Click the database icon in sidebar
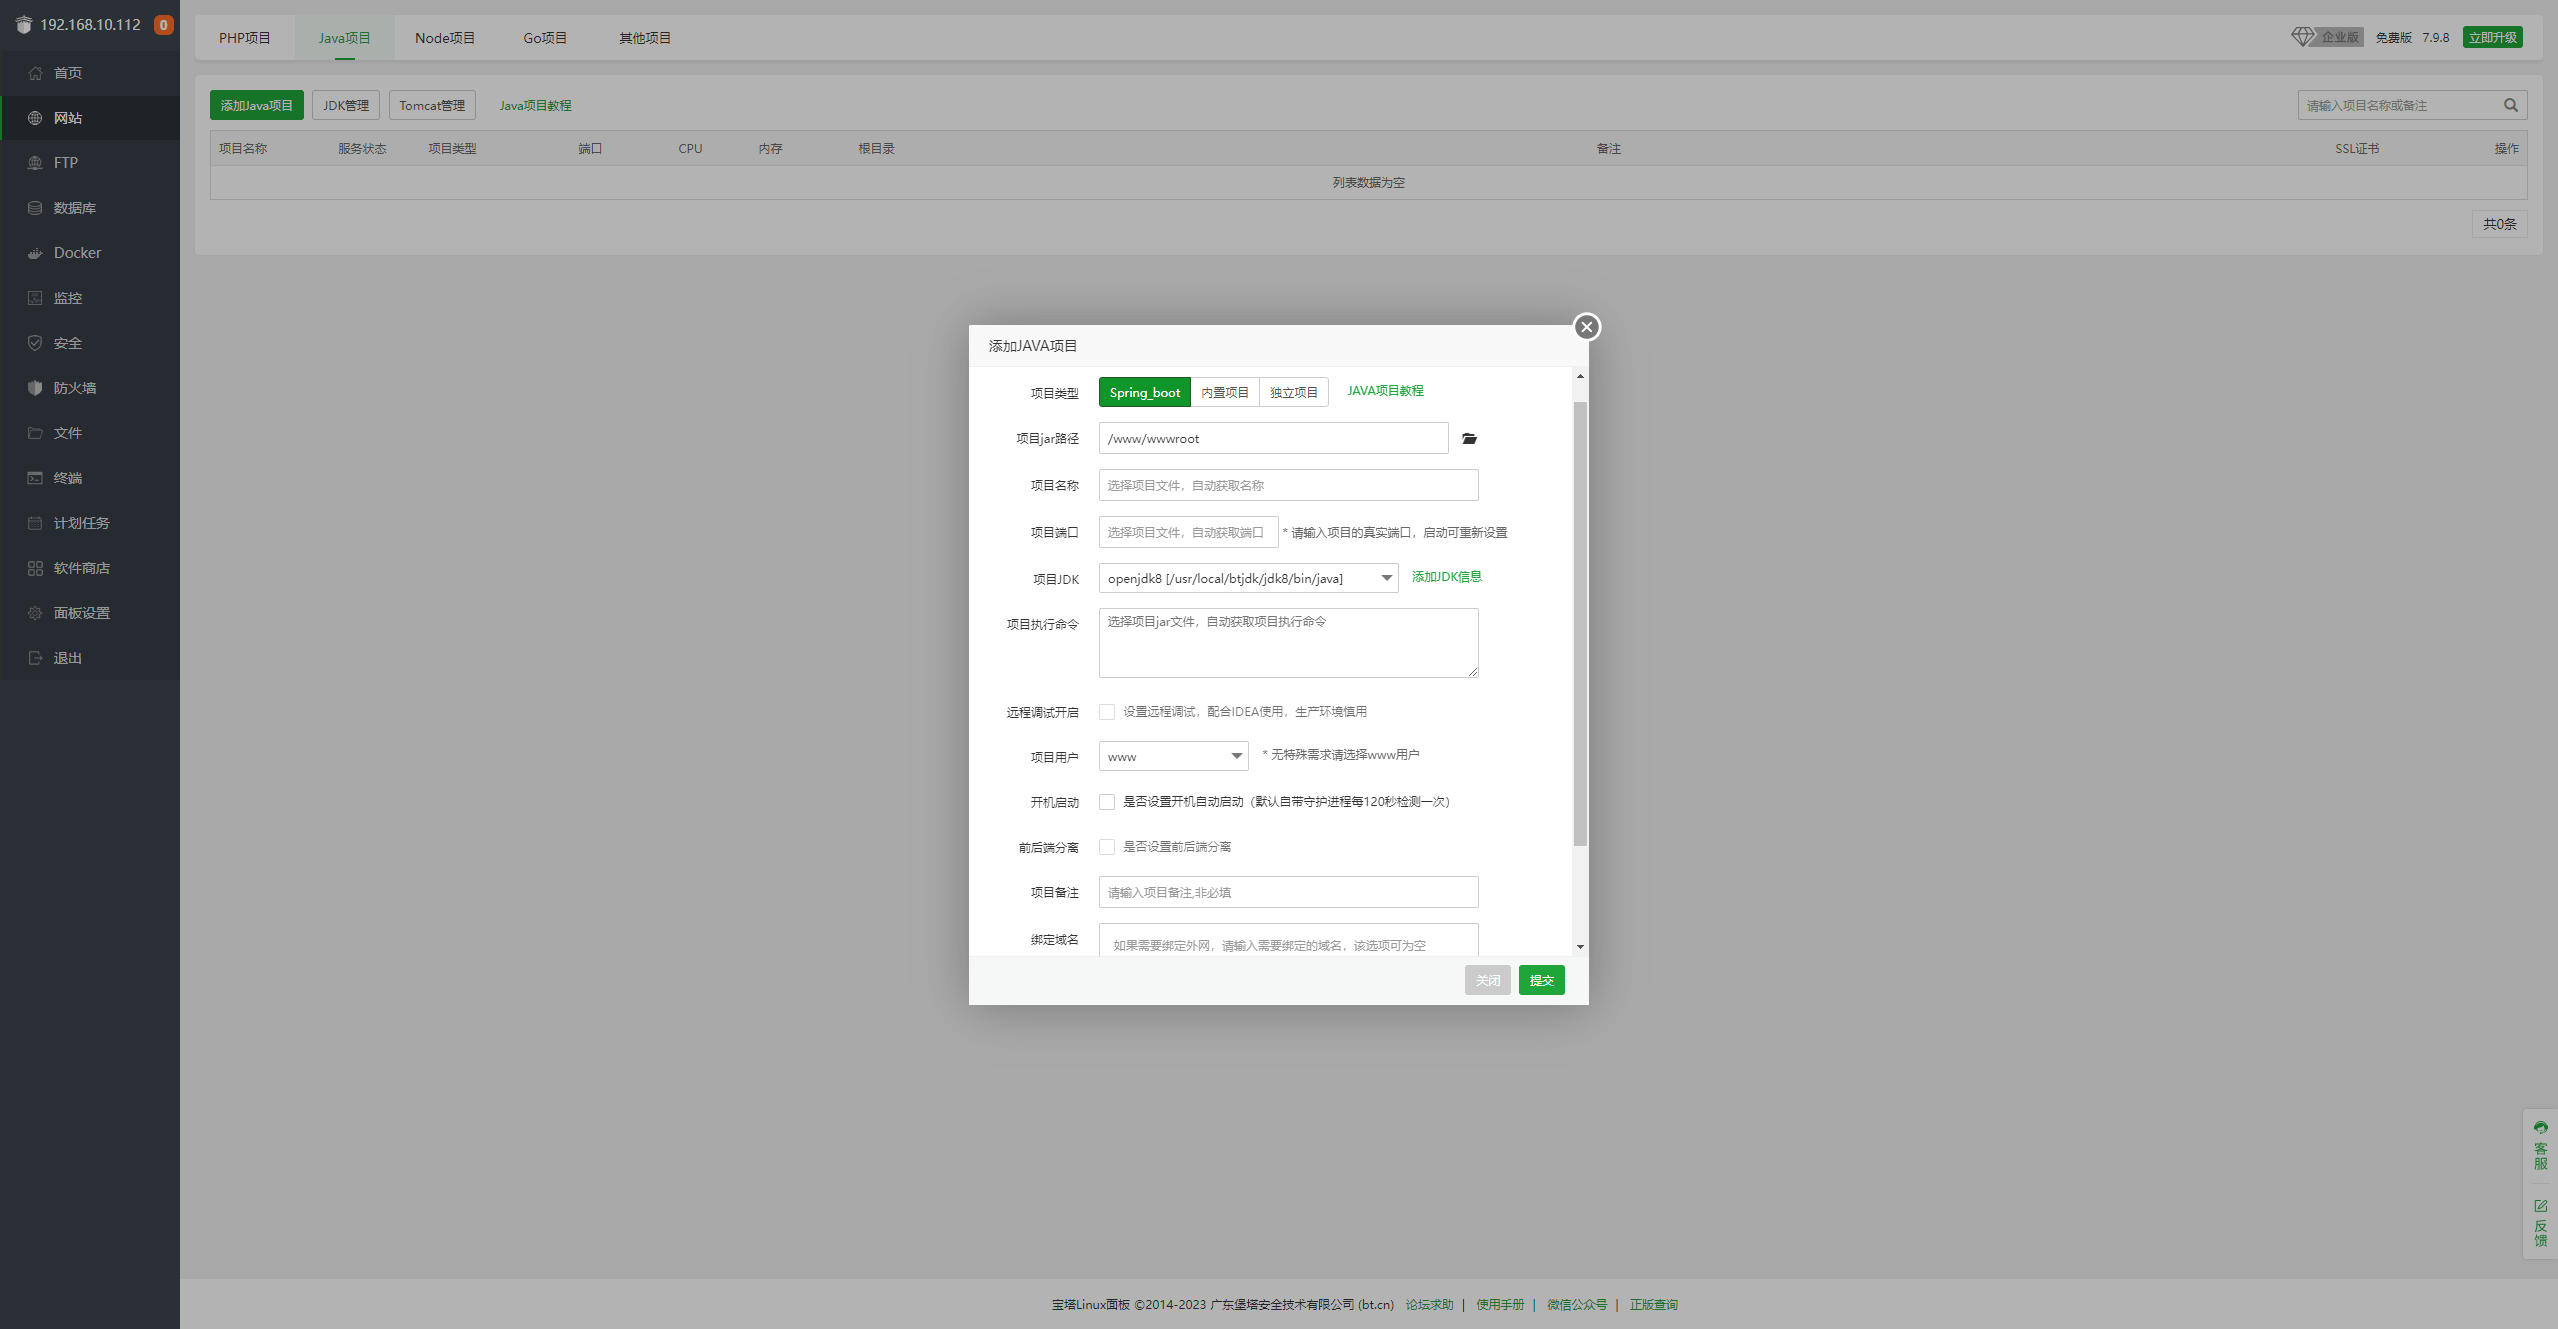The image size is (2558, 1329). pyautogui.click(x=35, y=208)
